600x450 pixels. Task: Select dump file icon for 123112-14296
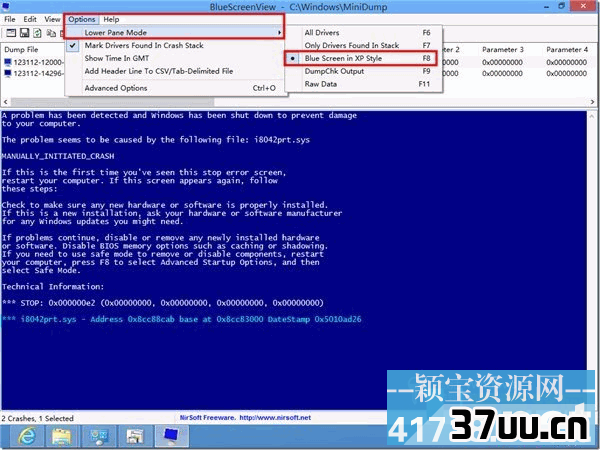7,73
